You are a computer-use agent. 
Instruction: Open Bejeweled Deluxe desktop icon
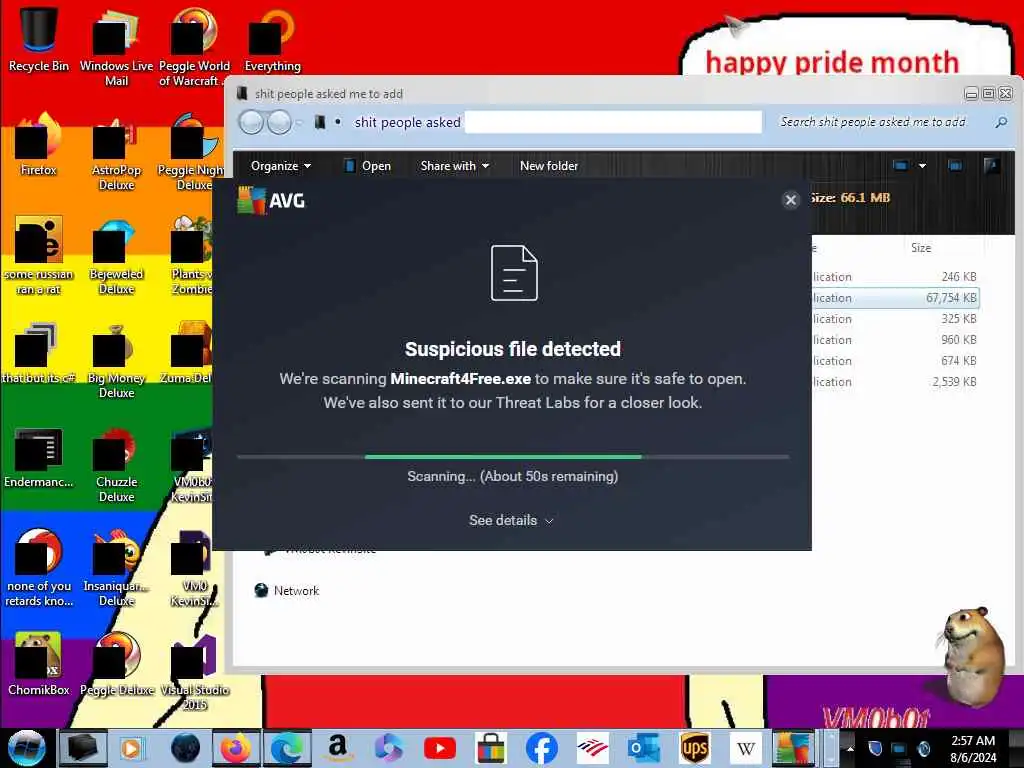[116, 256]
